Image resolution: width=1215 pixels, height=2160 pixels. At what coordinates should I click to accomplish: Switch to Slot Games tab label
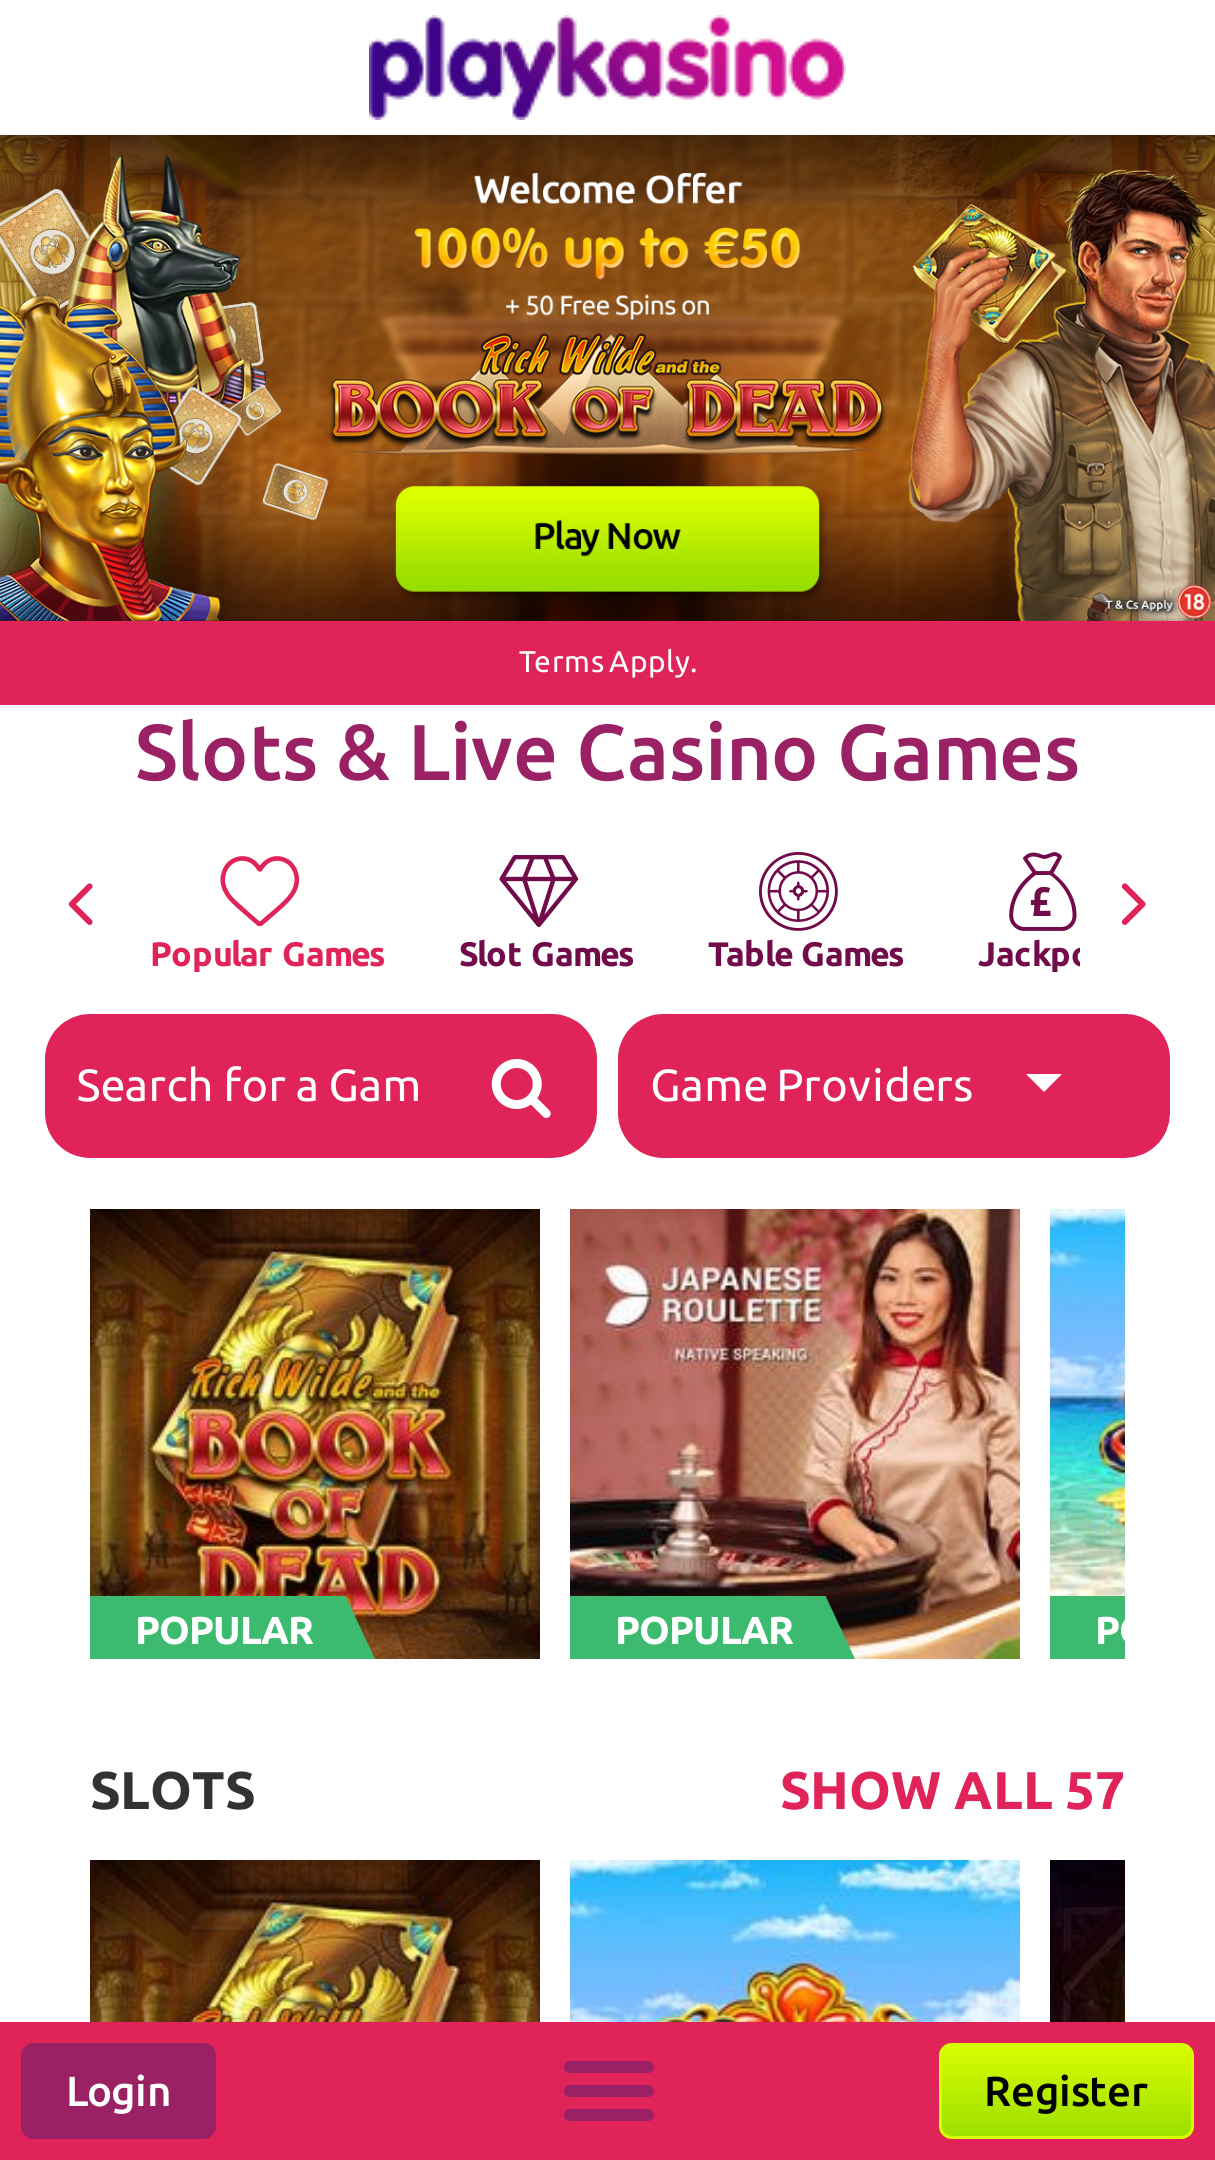(546, 955)
